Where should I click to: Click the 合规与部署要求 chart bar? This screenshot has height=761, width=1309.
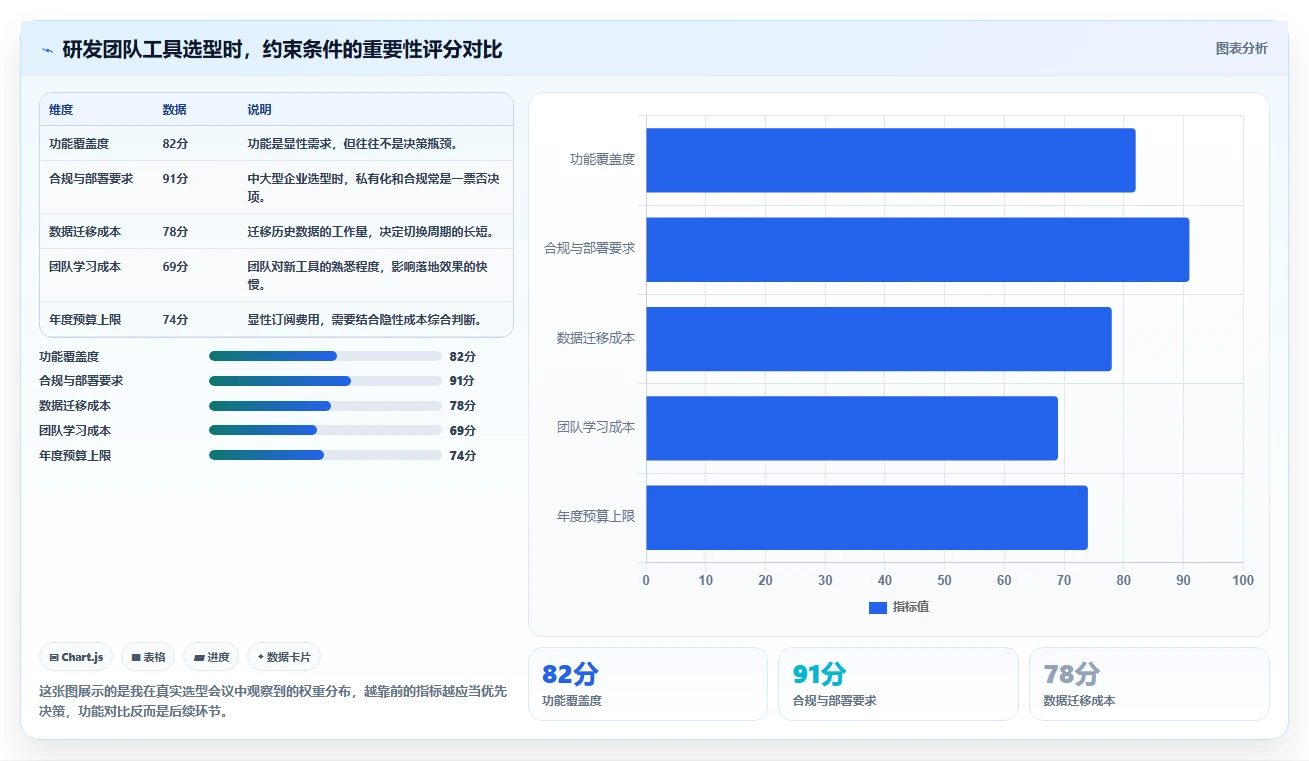click(x=917, y=249)
